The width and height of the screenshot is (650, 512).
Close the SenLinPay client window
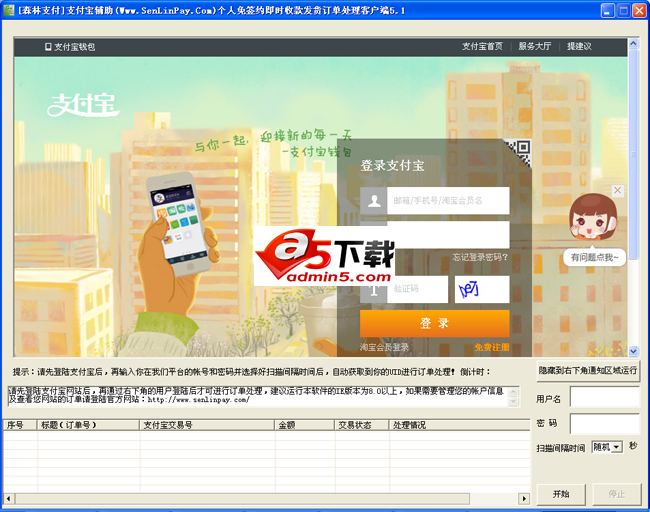[639, 10]
